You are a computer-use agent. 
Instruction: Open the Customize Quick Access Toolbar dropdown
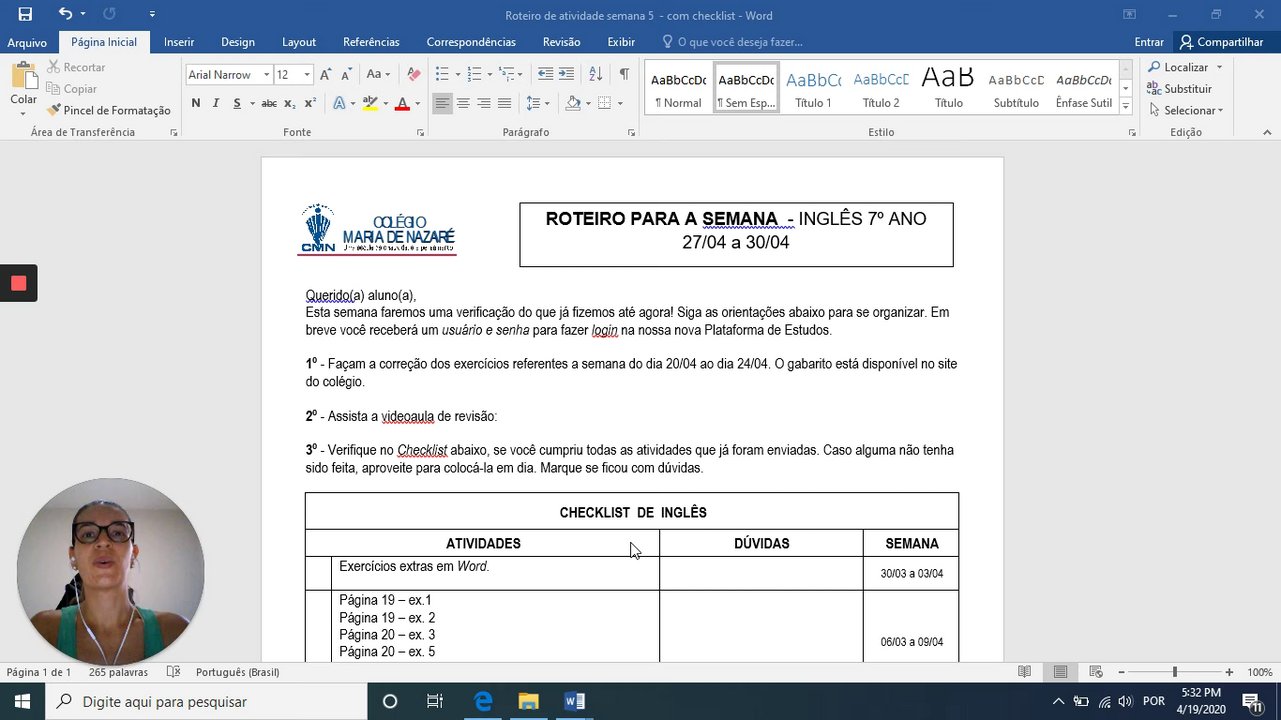coord(152,14)
